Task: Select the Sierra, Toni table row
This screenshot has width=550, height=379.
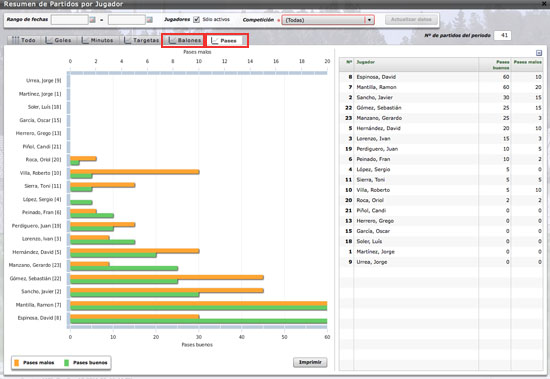Action: click(441, 180)
